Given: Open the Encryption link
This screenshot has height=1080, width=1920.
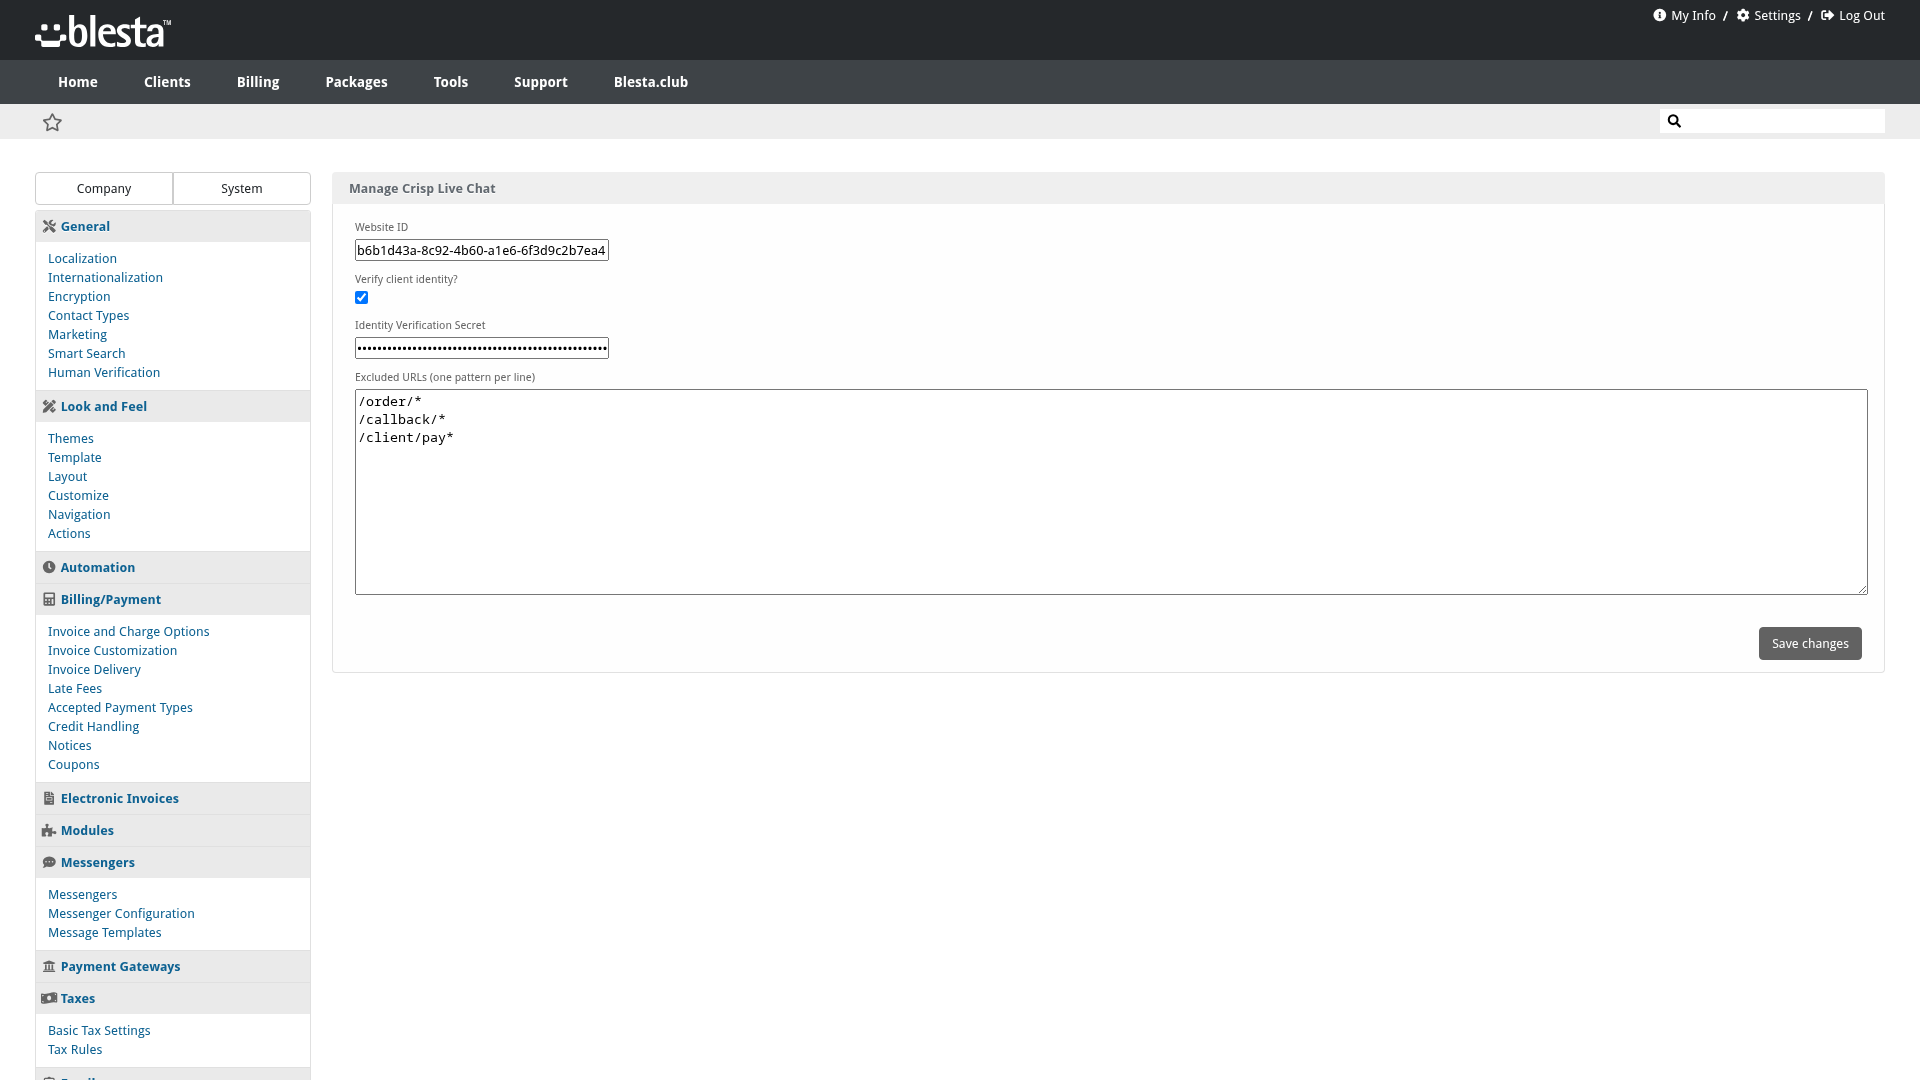Looking at the screenshot, I should (x=79, y=297).
